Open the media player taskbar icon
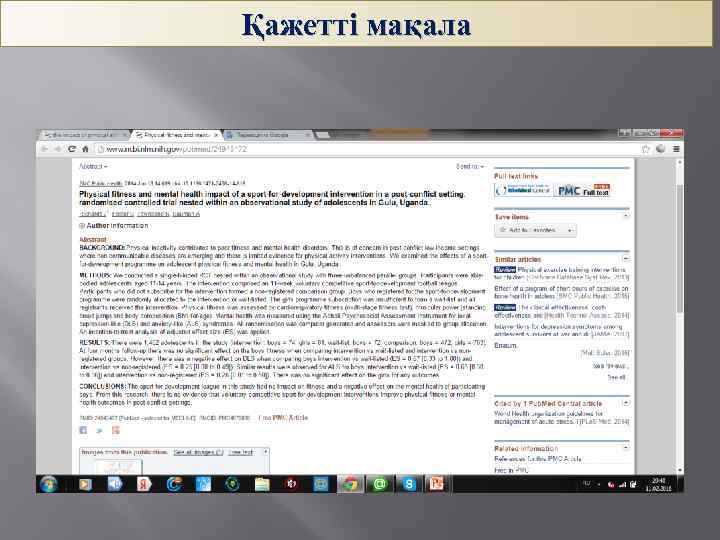 [85, 484]
